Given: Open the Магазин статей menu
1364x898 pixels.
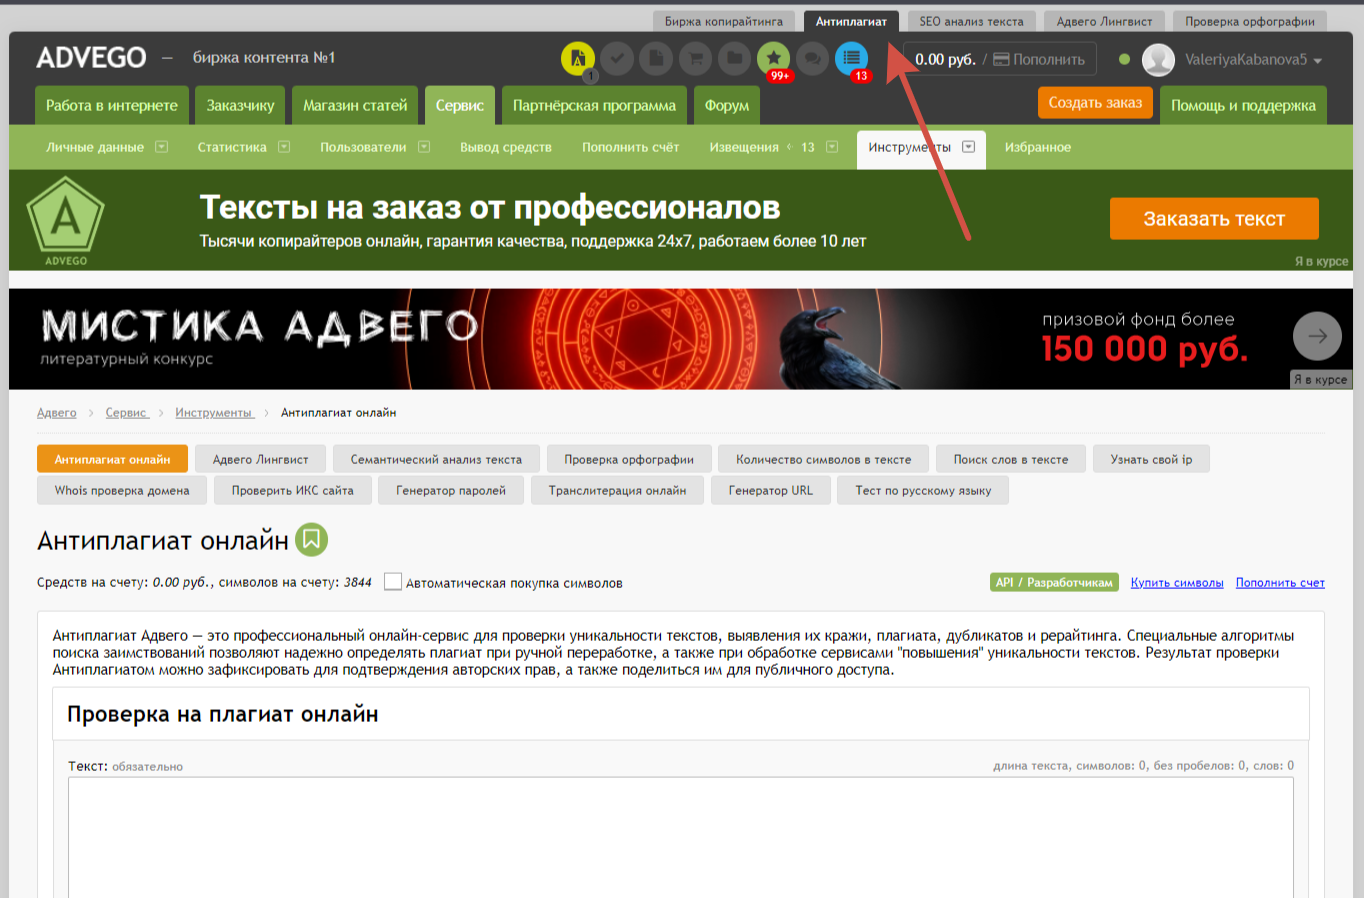Looking at the screenshot, I should coord(355,105).
